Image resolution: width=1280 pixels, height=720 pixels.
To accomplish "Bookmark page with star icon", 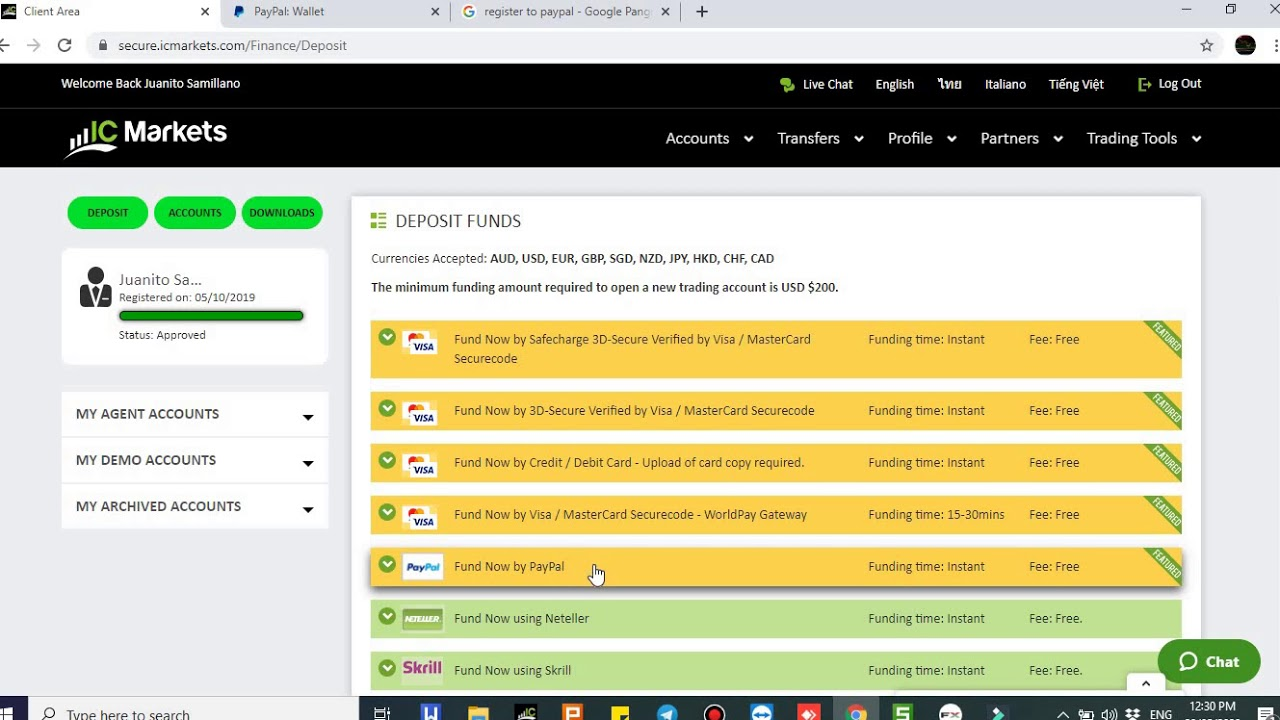I will 1207,45.
